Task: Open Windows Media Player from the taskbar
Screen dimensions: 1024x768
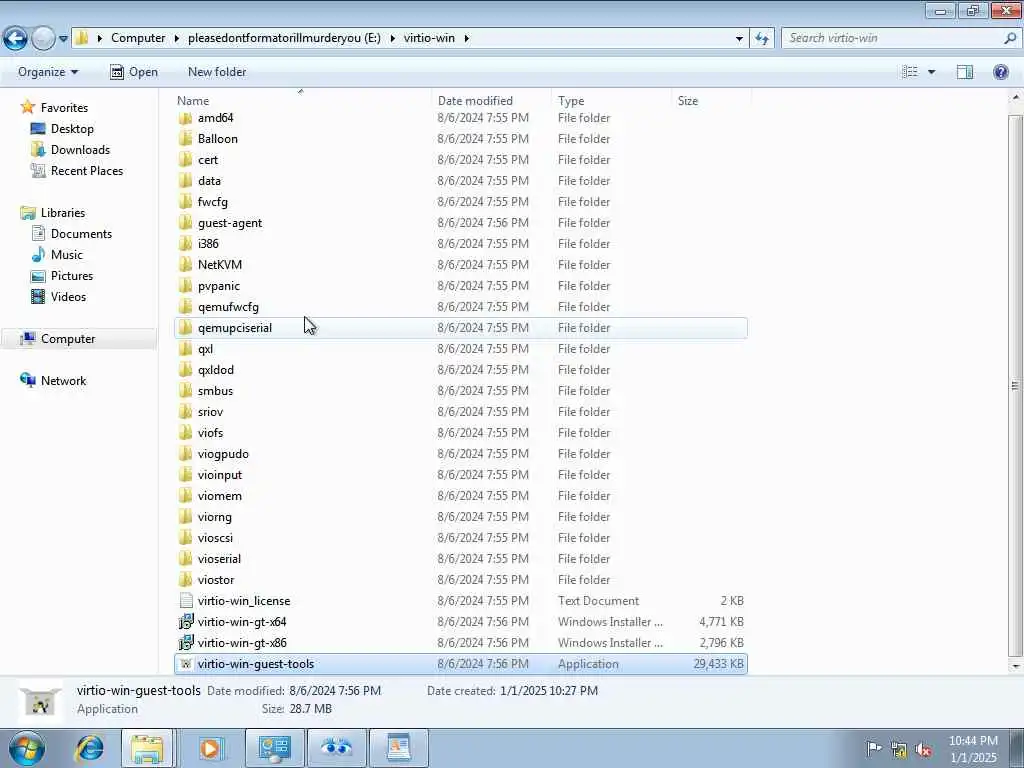Action: click(x=210, y=748)
